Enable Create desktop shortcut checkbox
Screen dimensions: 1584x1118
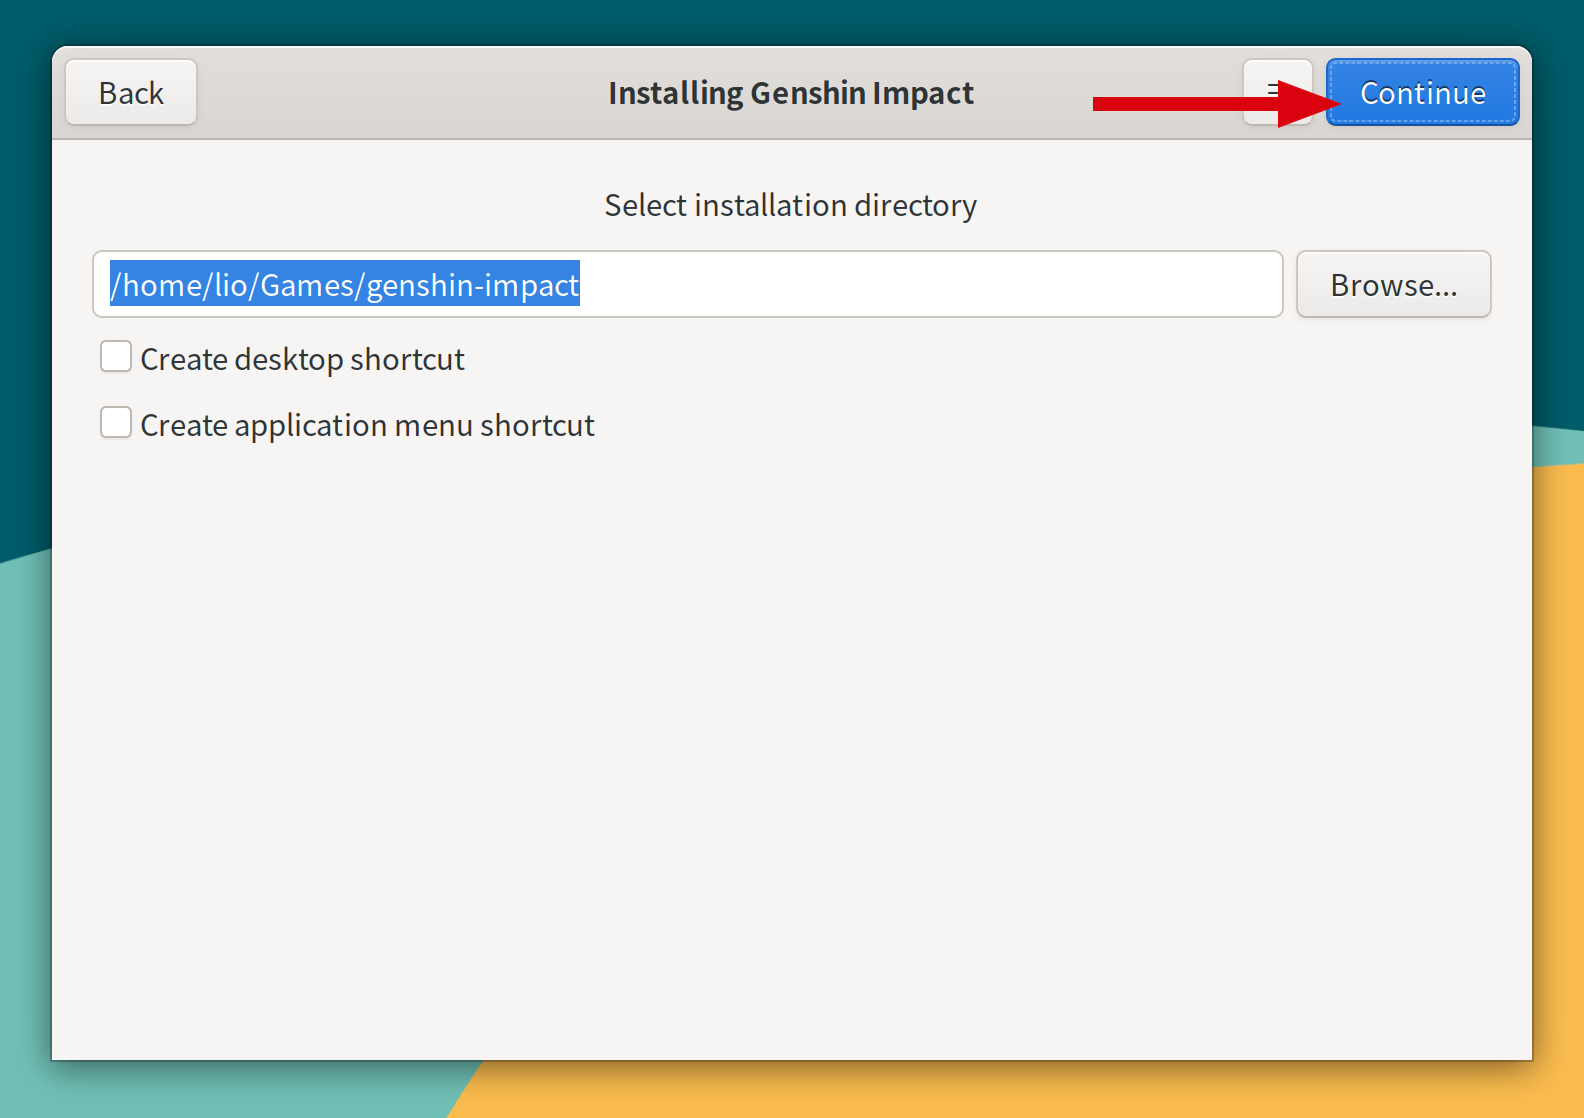pyautogui.click(x=116, y=357)
